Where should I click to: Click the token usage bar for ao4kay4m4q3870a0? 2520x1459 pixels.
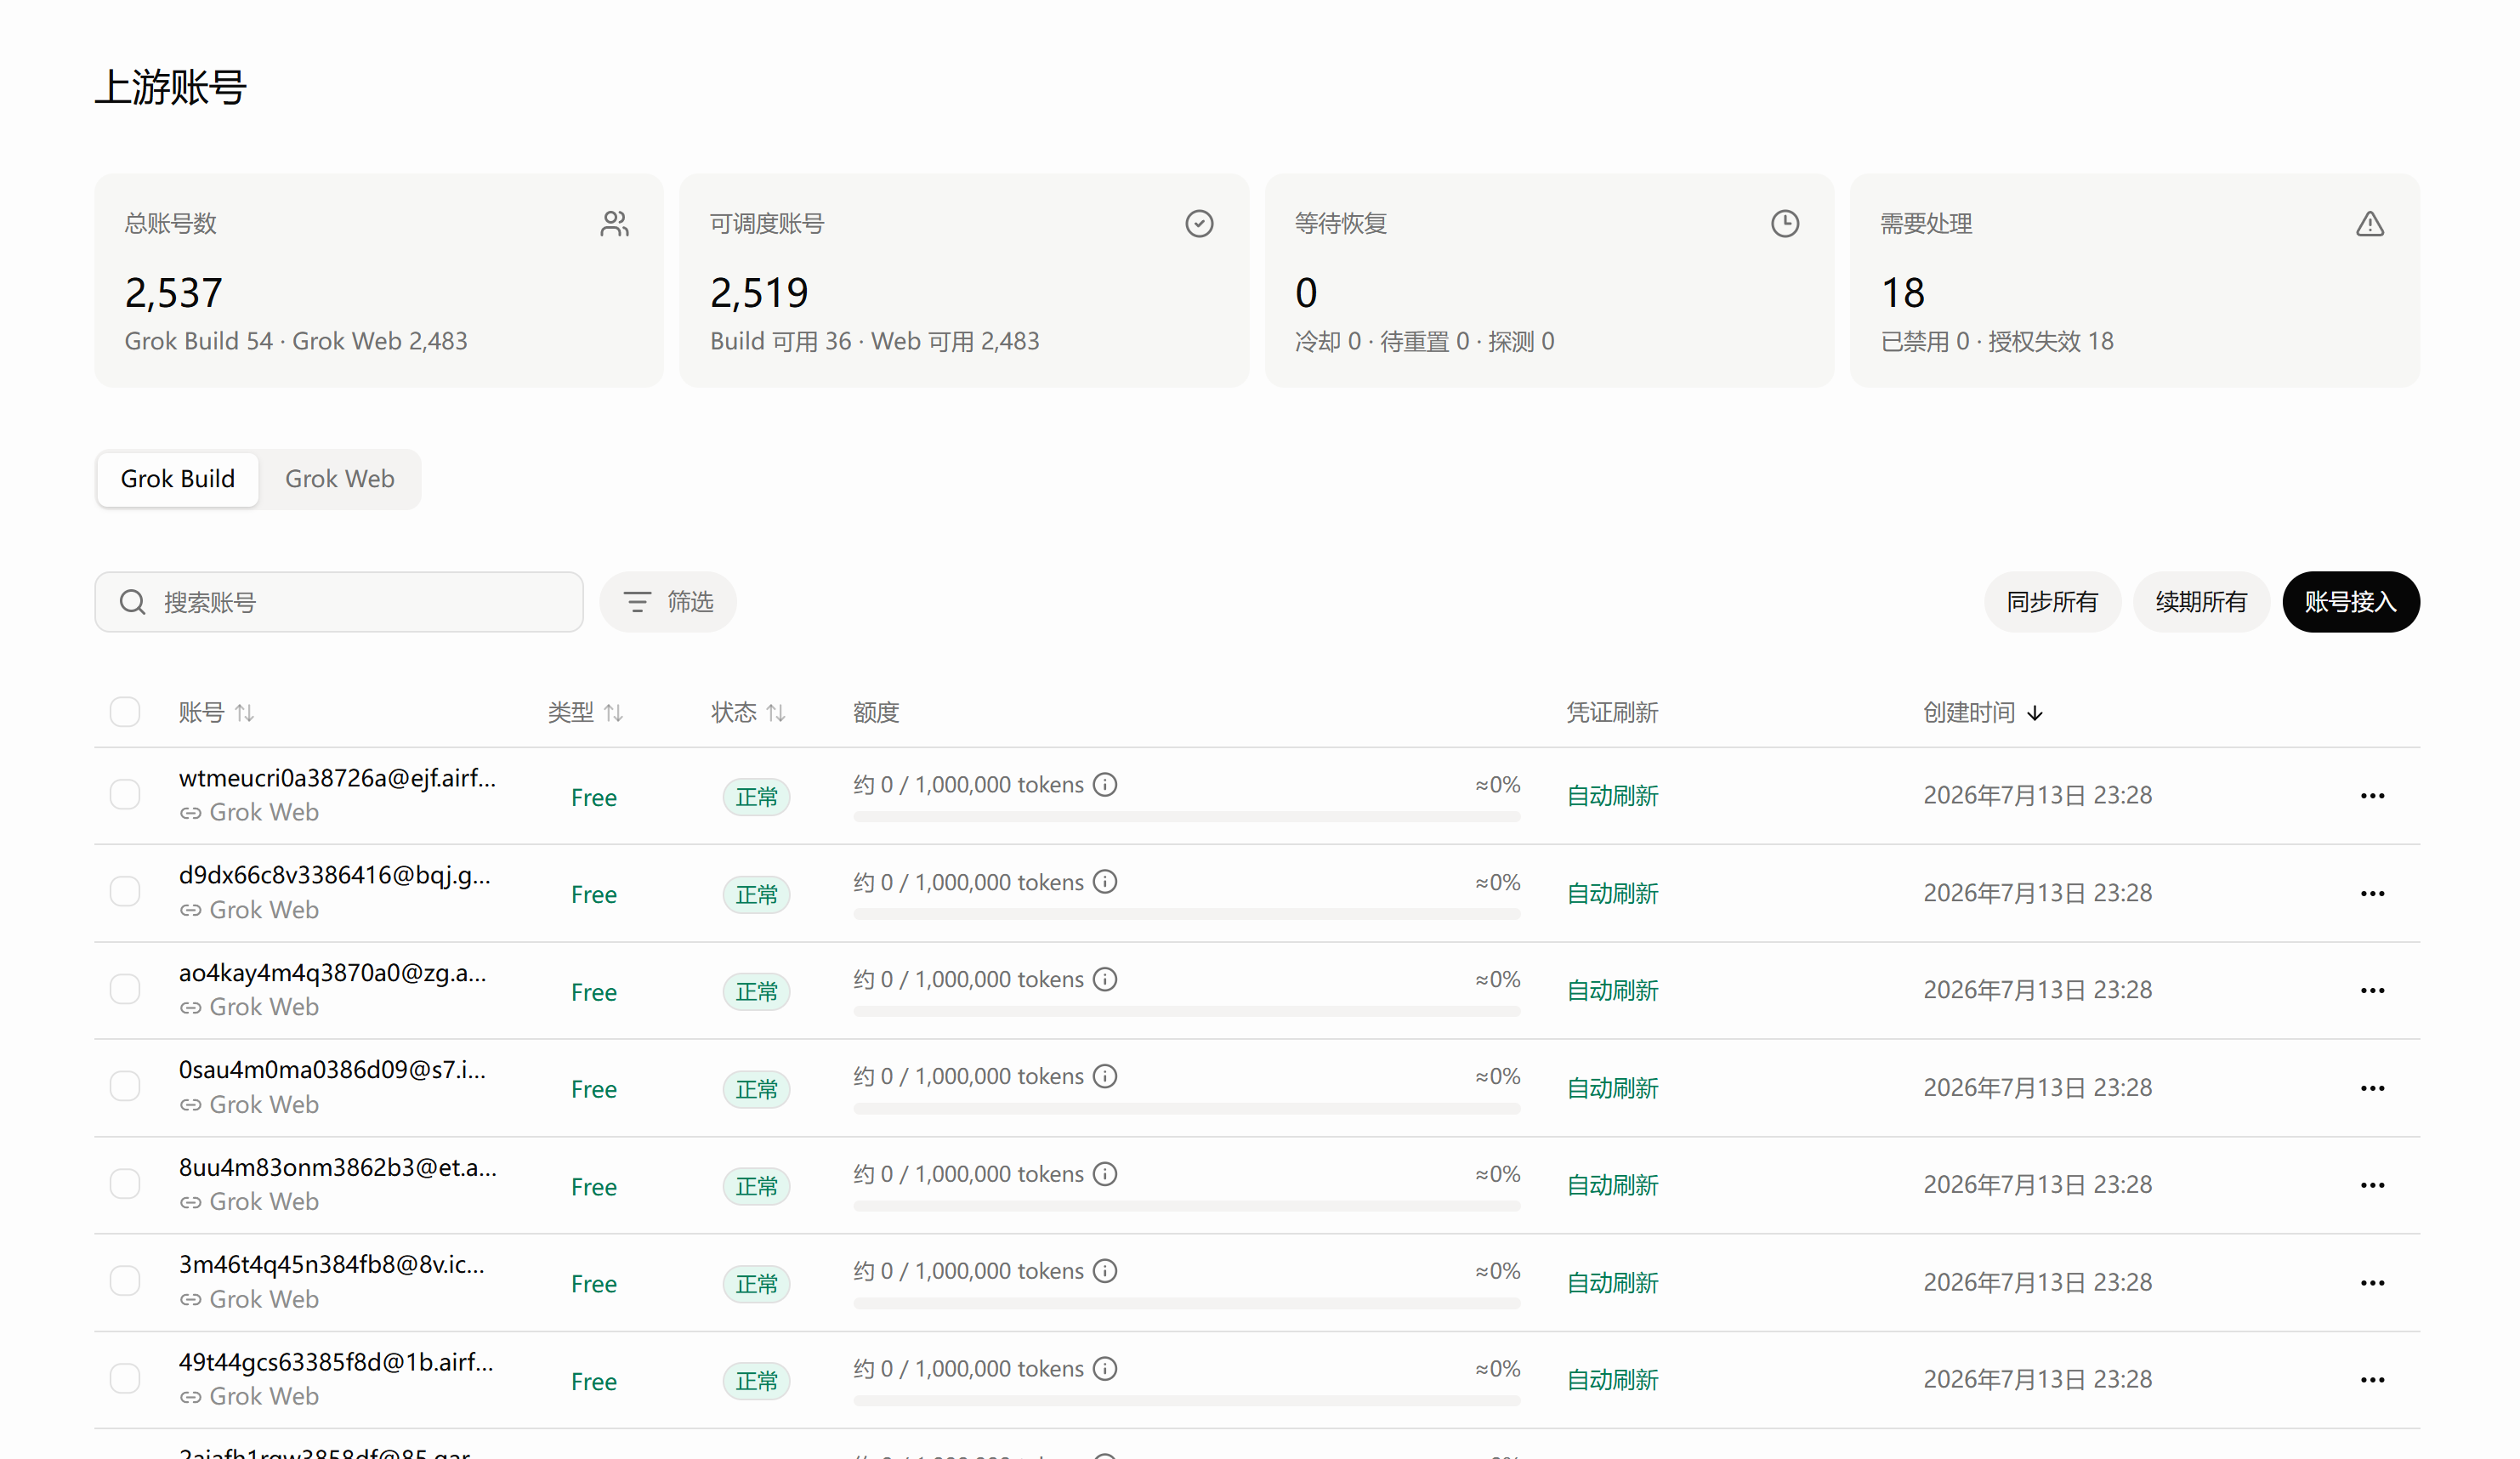(1187, 1012)
